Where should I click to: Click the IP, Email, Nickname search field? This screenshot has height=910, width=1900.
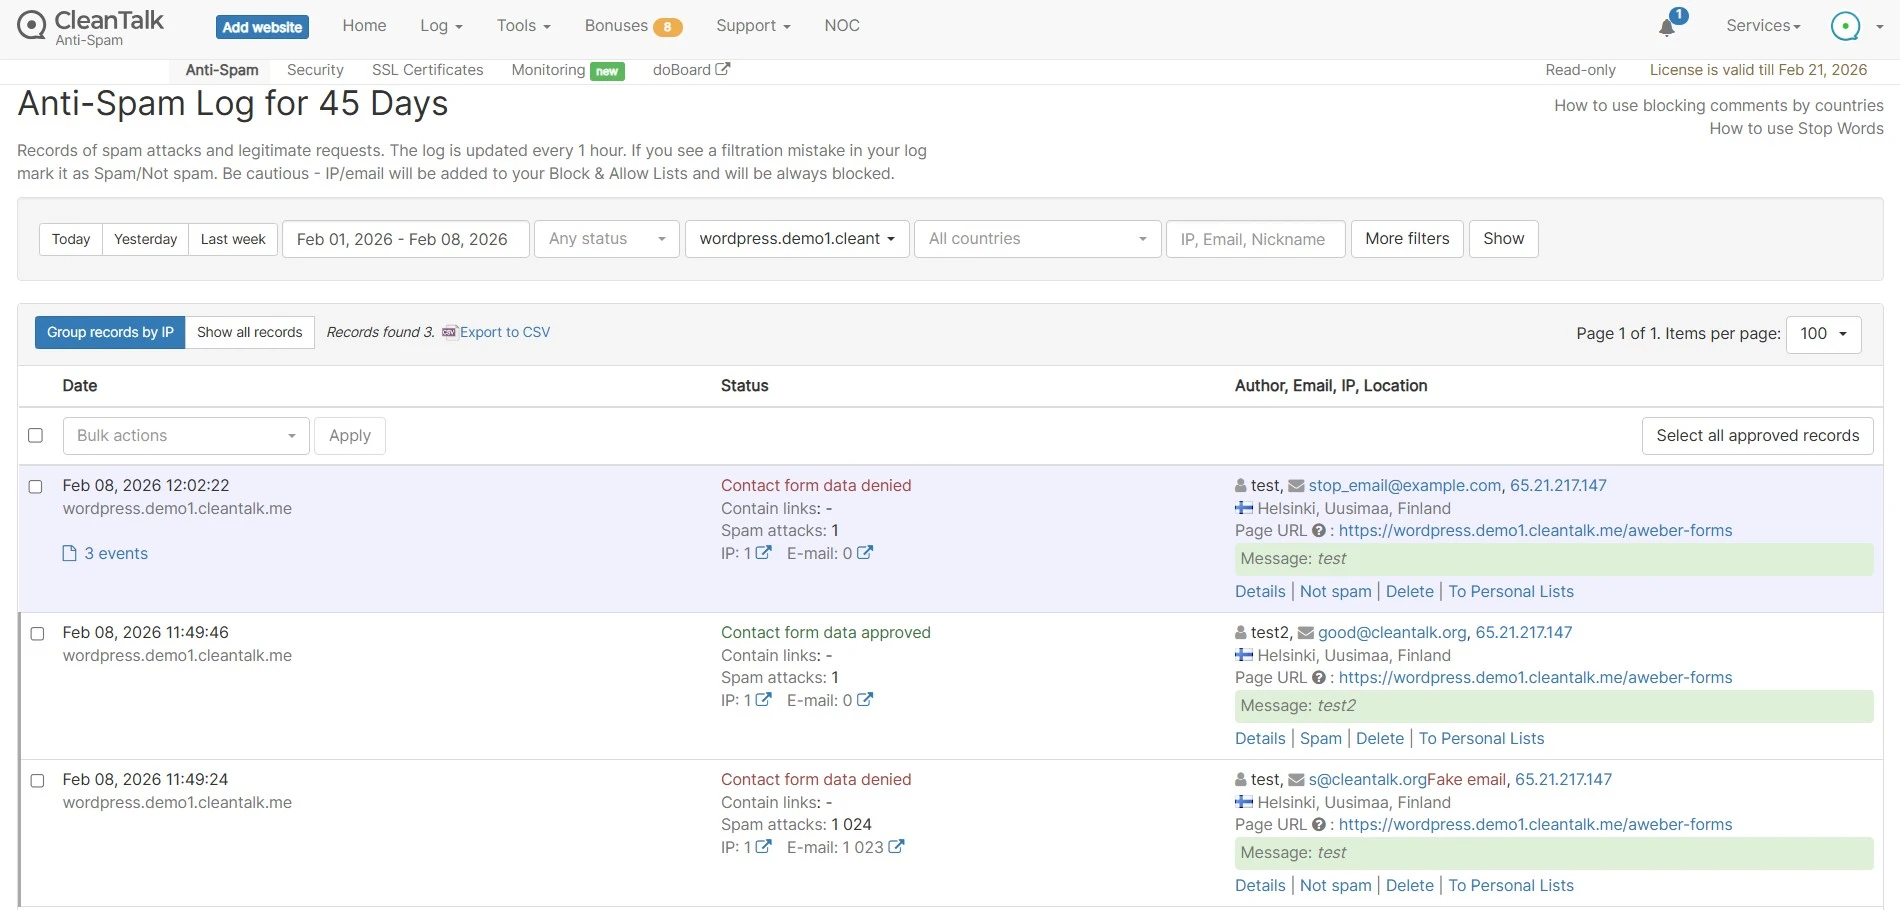coord(1254,239)
